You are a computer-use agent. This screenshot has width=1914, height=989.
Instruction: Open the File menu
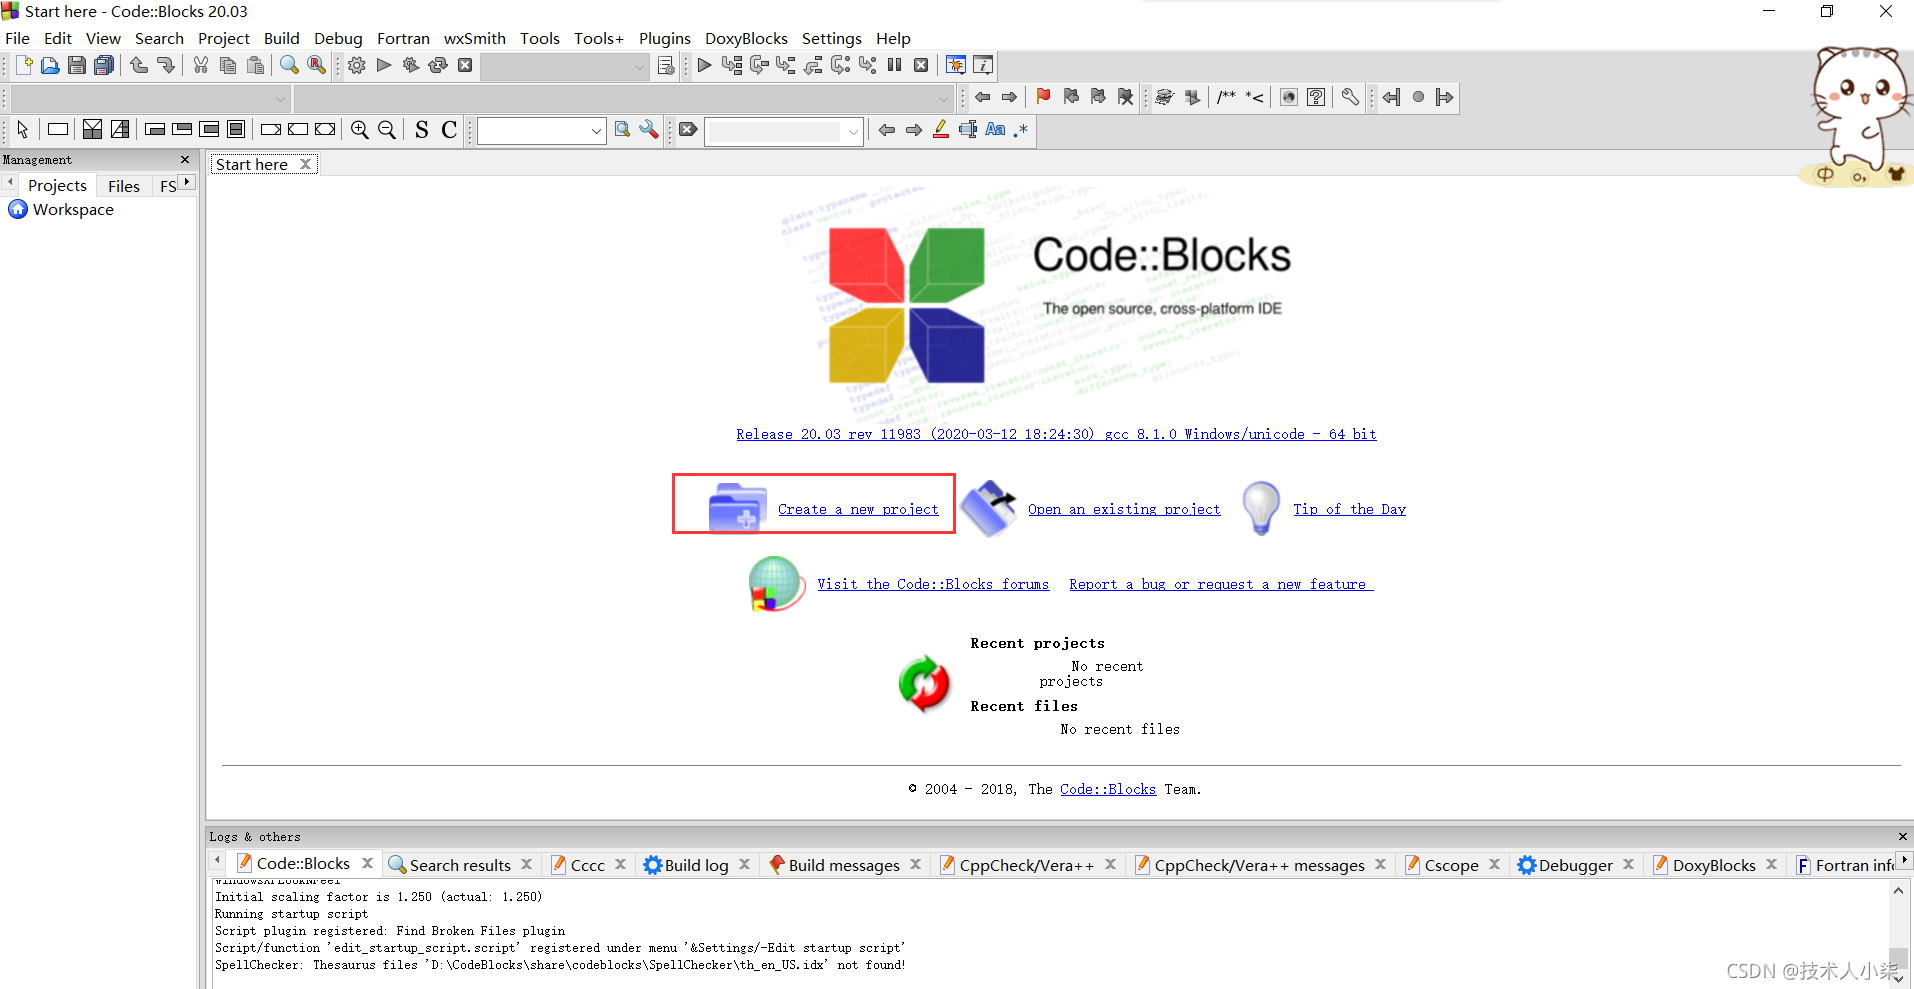(18, 38)
